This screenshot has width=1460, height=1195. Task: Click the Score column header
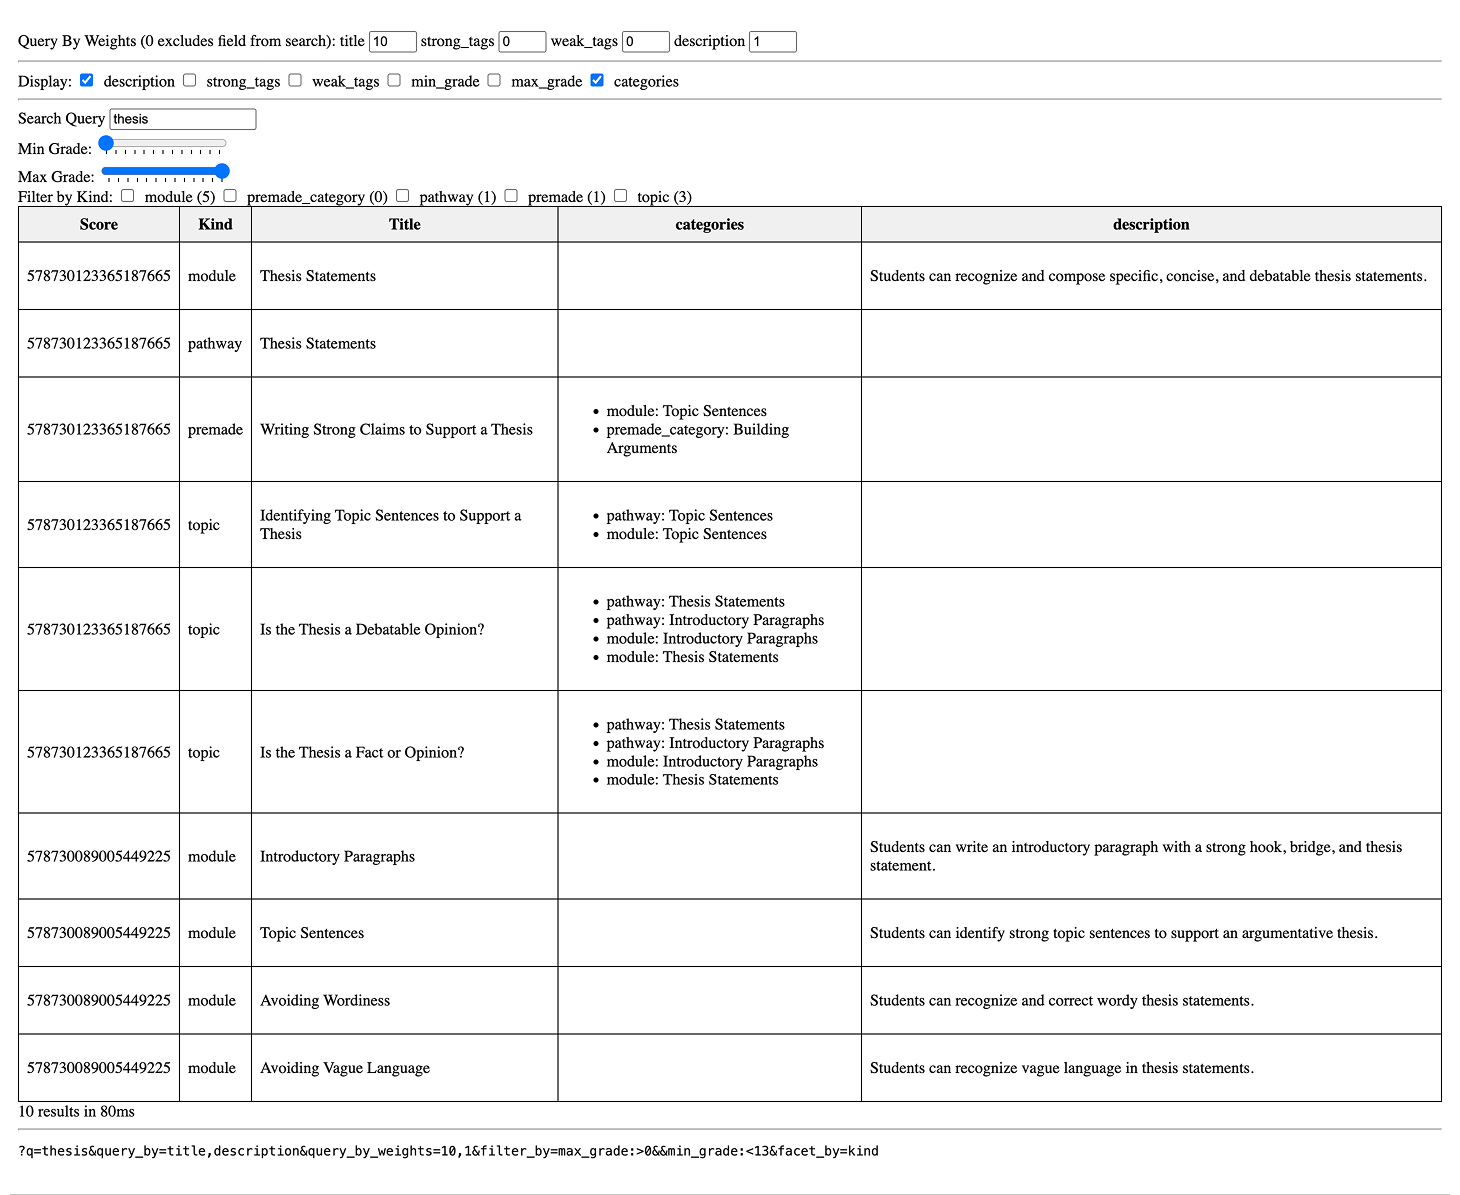click(99, 225)
